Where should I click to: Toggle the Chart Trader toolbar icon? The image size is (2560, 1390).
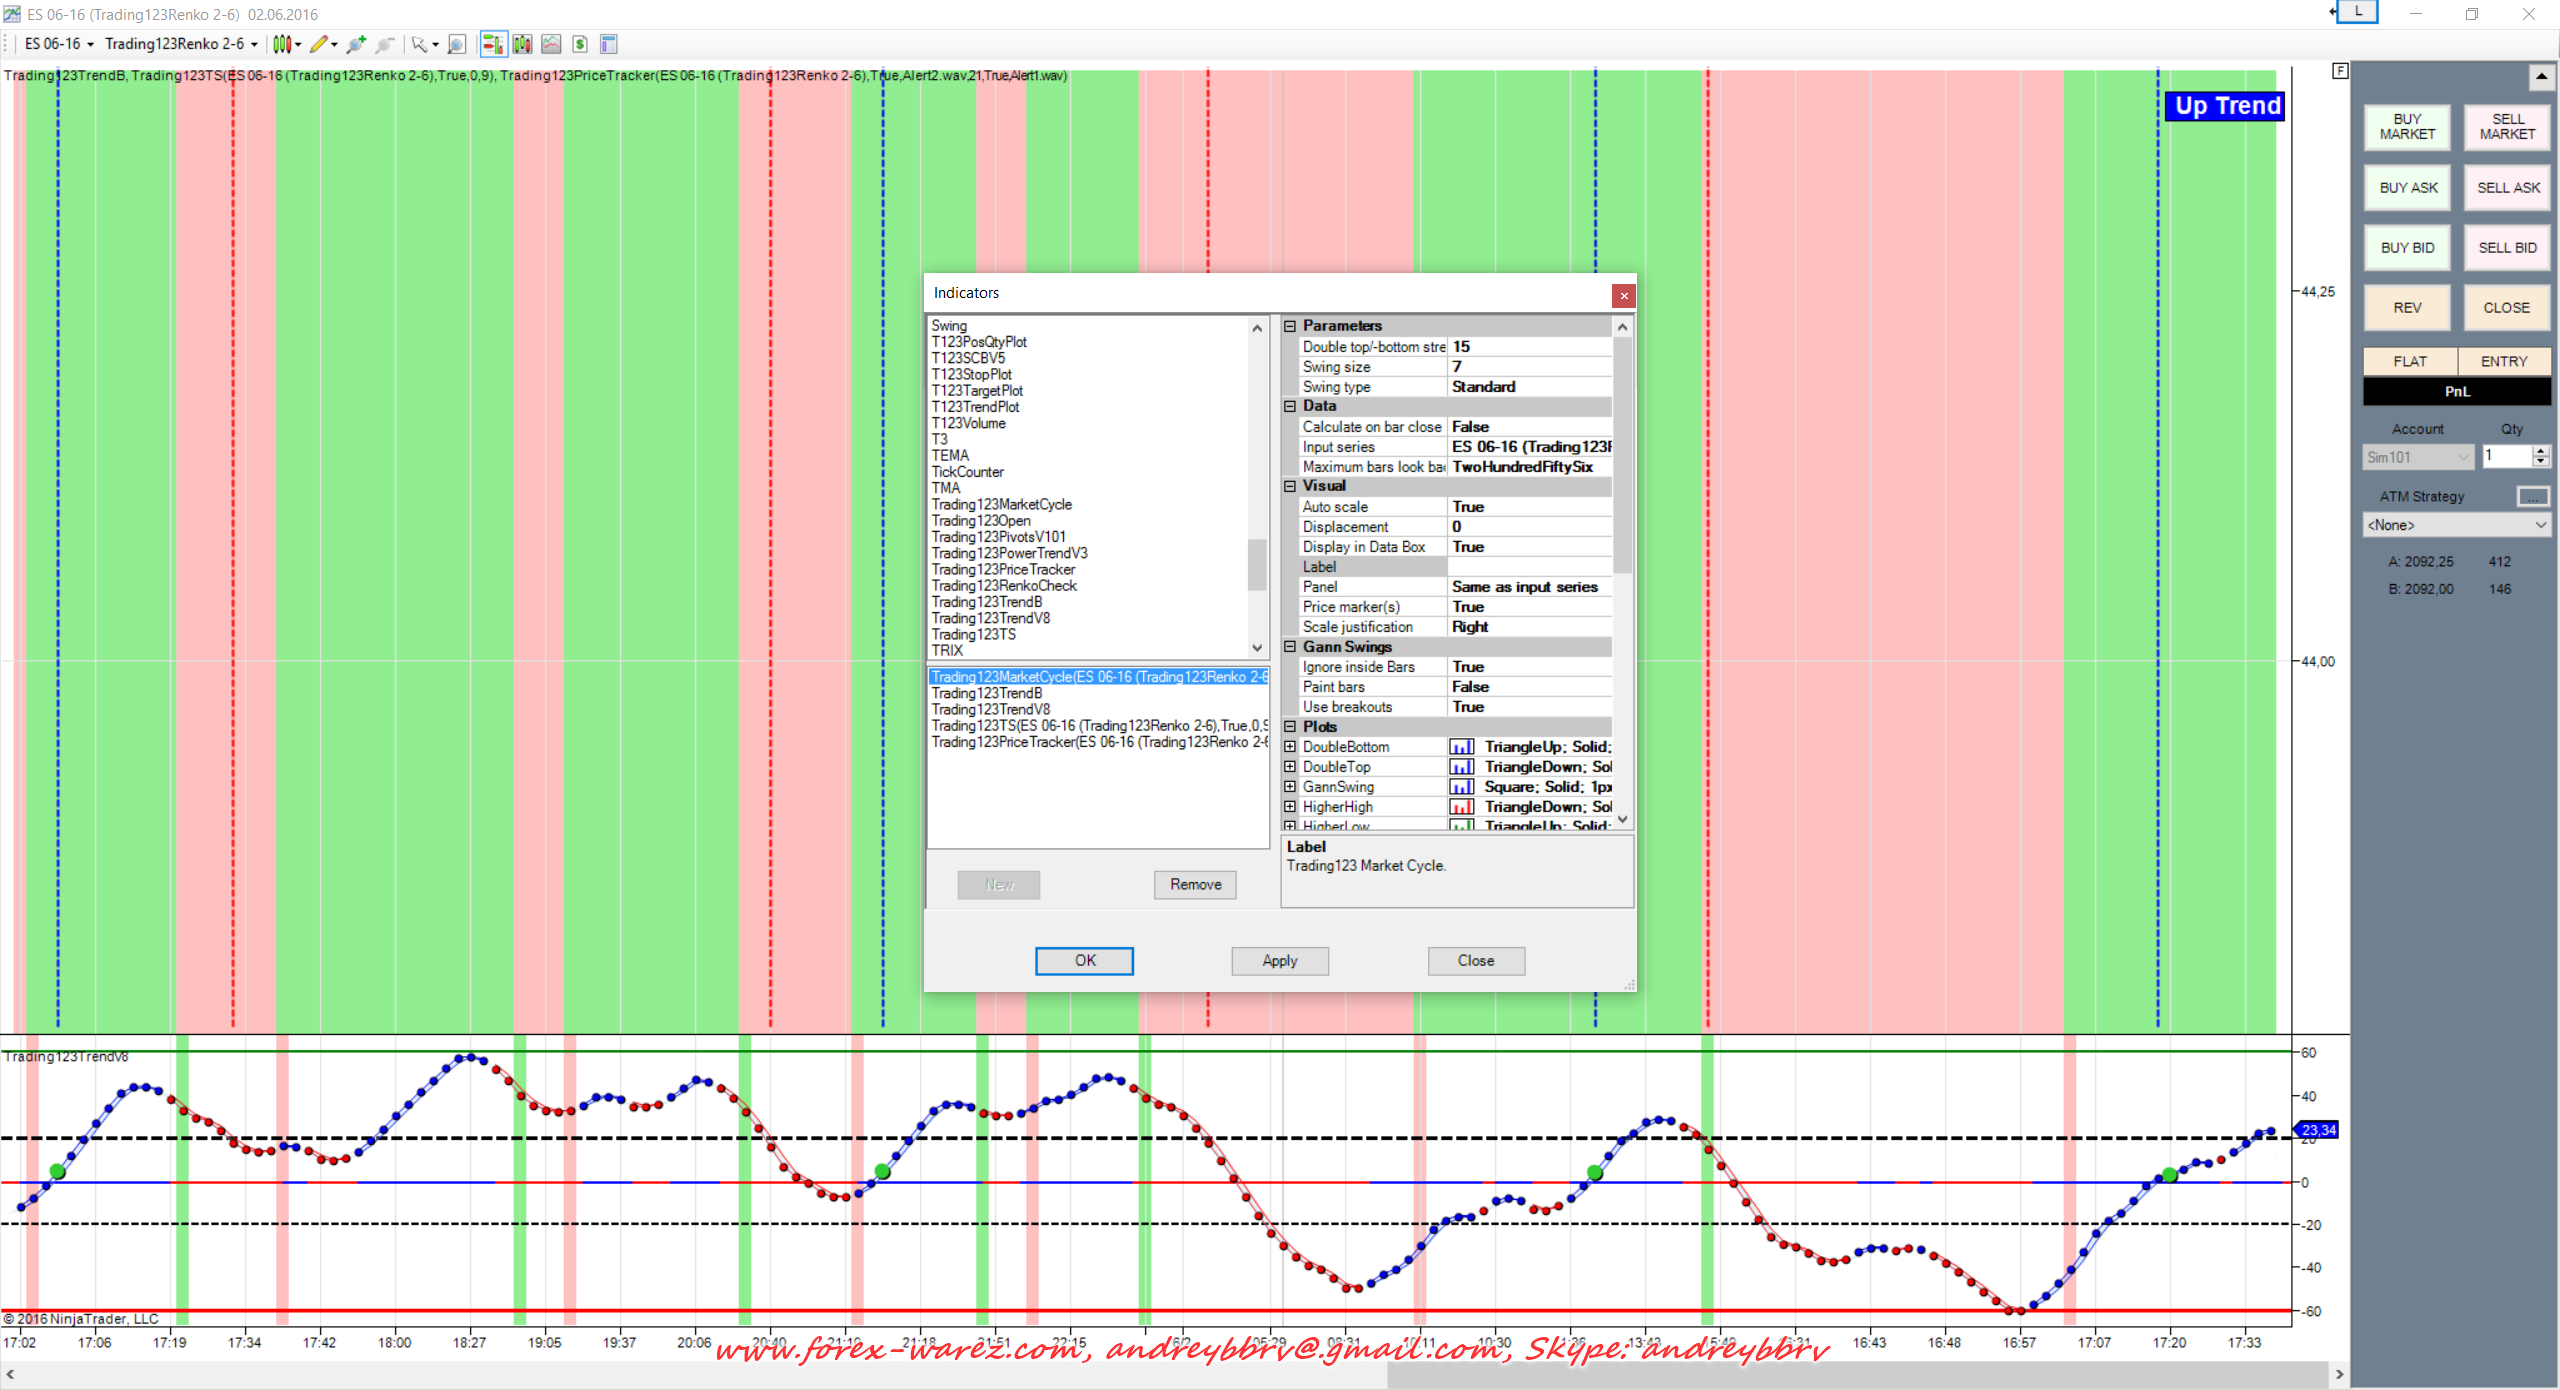(x=492, y=44)
